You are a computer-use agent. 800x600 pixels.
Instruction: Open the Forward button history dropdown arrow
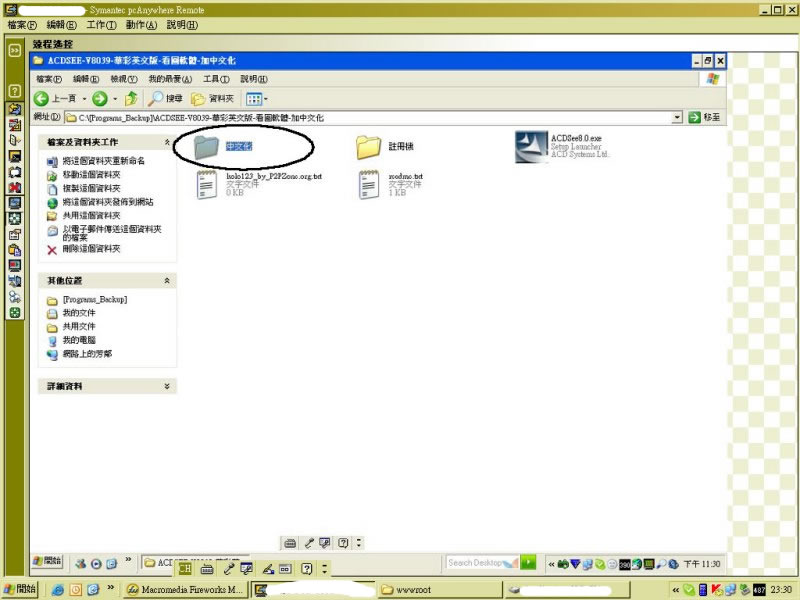tap(115, 99)
